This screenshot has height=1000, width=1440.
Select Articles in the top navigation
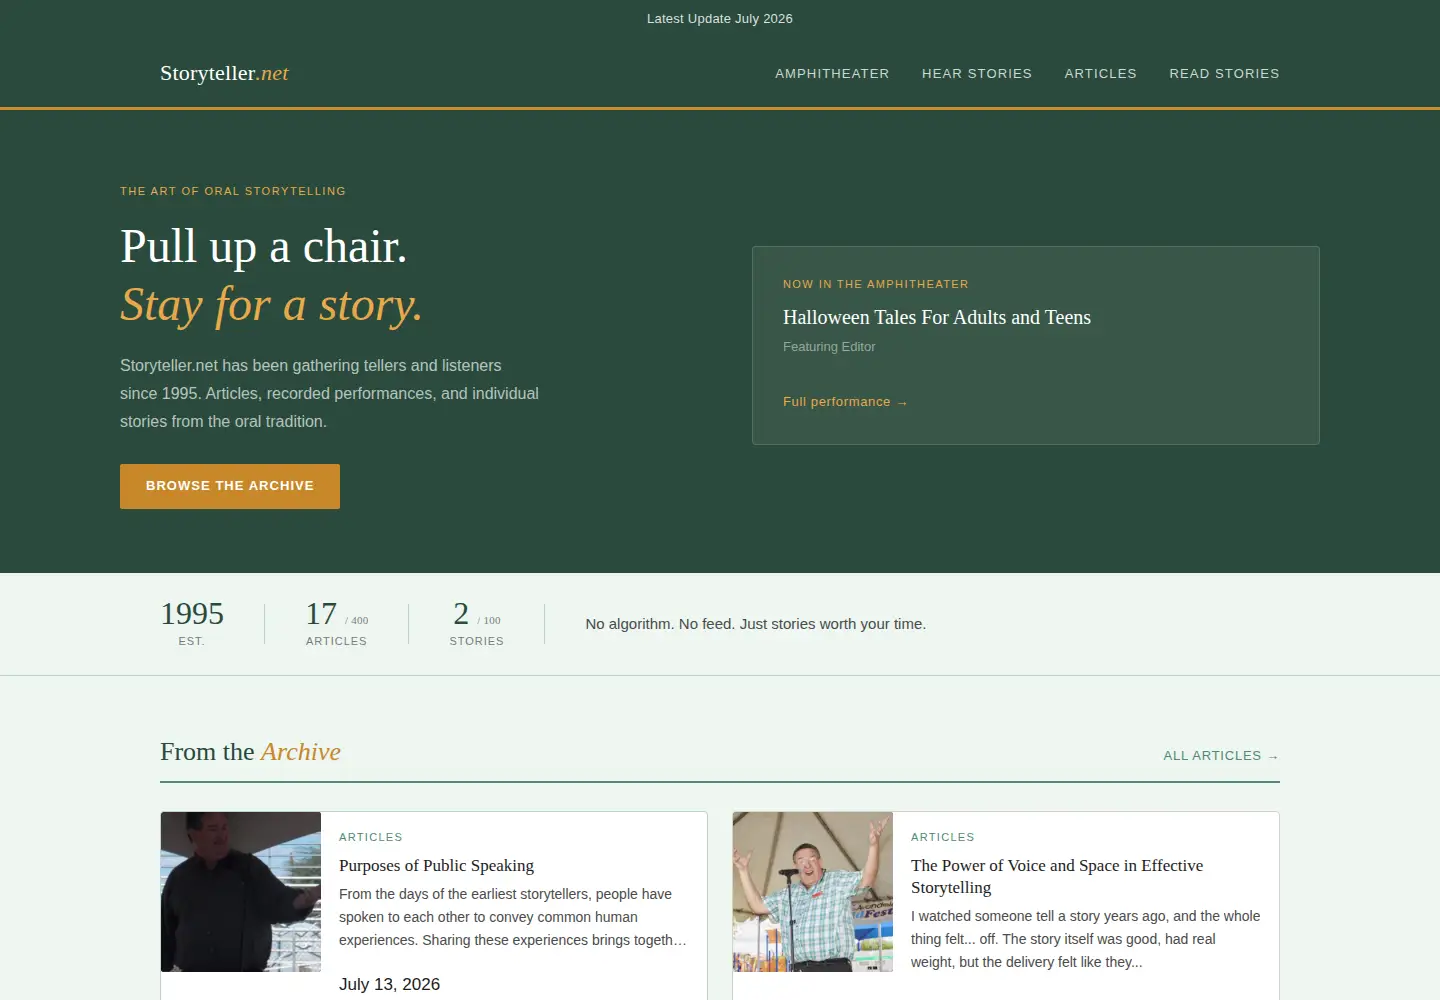click(x=1101, y=74)
